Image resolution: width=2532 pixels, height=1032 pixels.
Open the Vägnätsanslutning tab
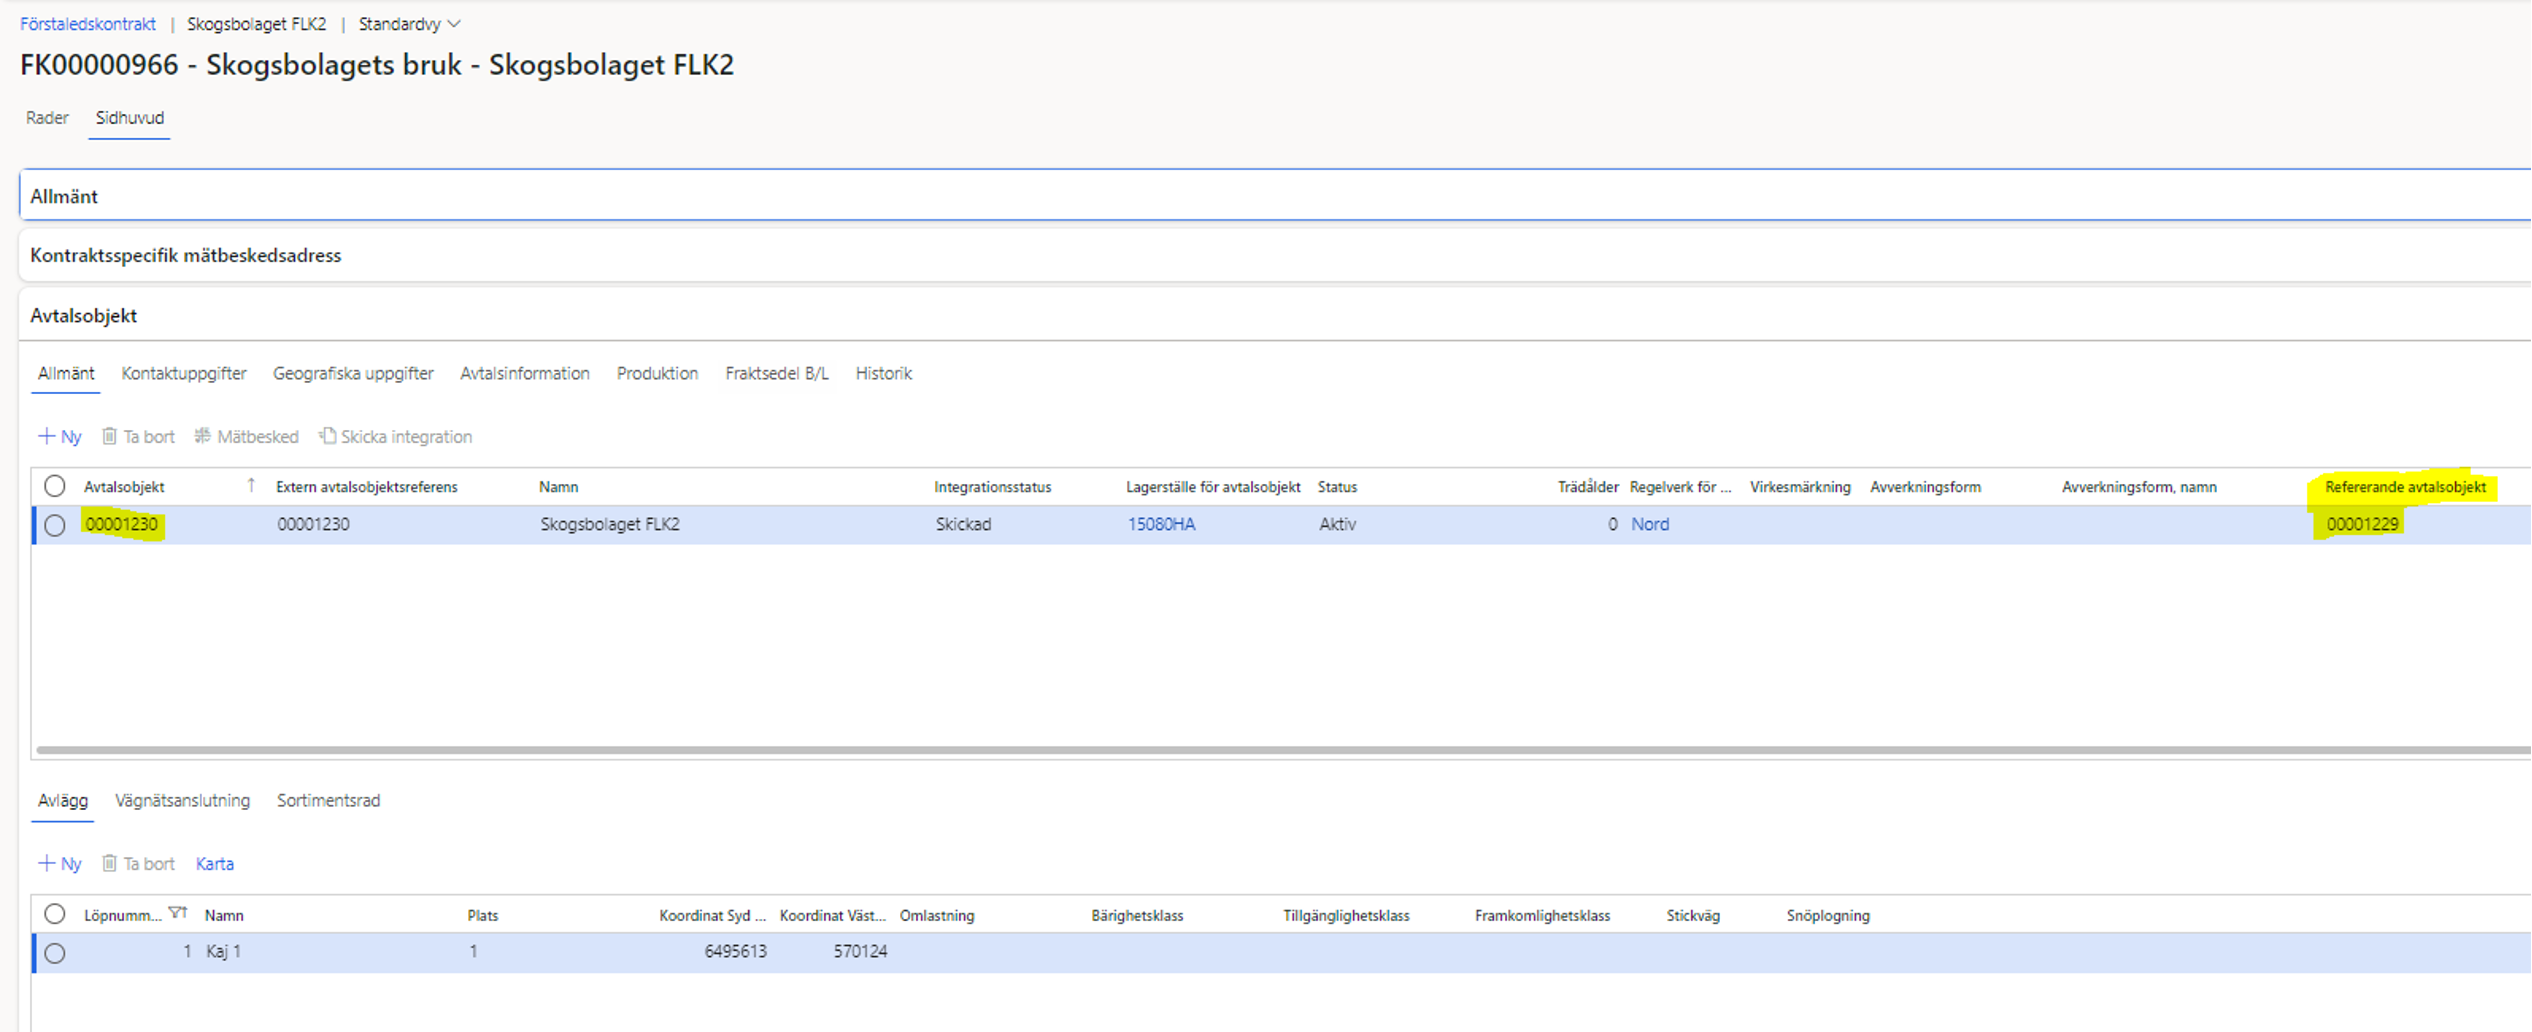pos(182,801)
